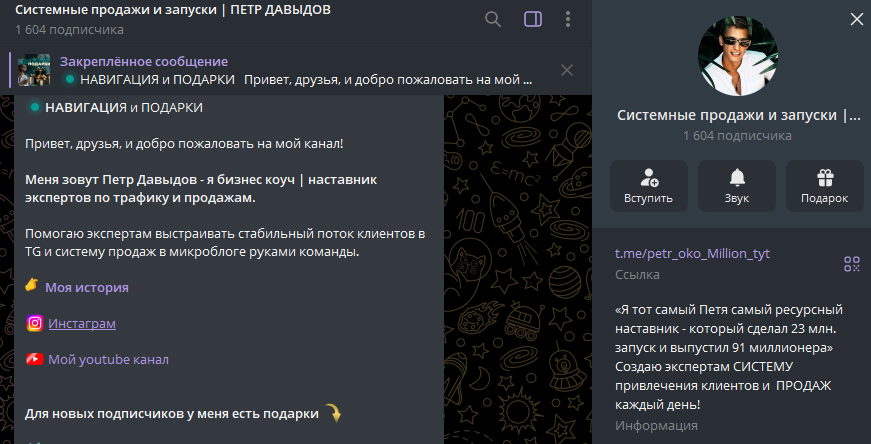This screenshot has height=444, width=871.
Task: Click 'Привет, друзья' greeting line in message
Action: point(184,144)
